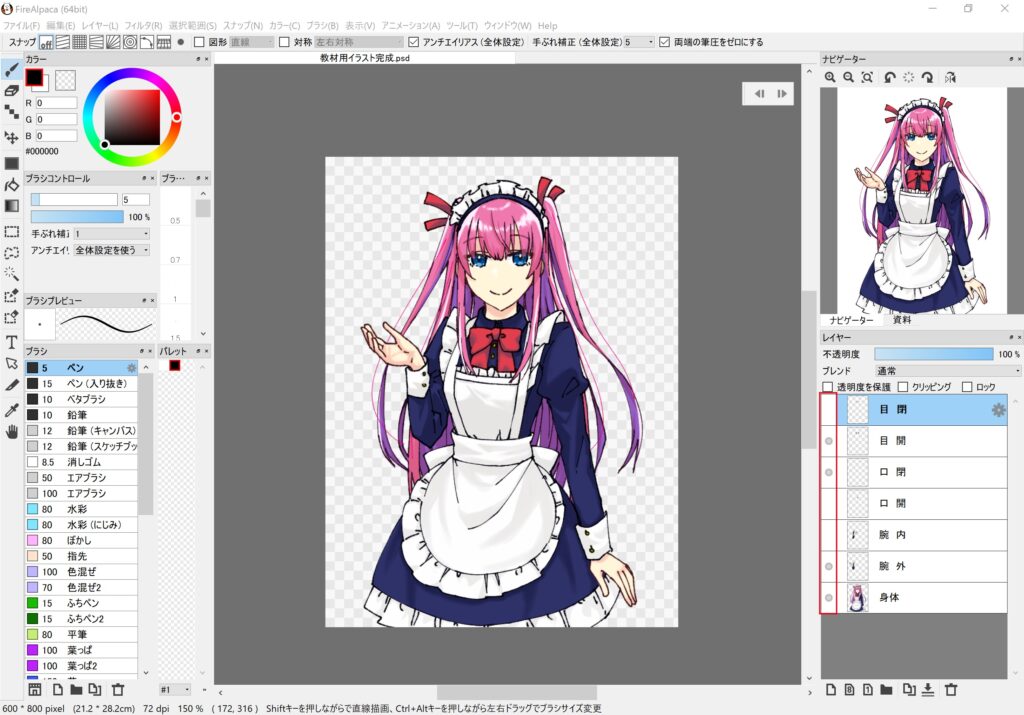Flip the view with the Navigator mirror icon
1024x715 pixels.
(x=949, y=77)
